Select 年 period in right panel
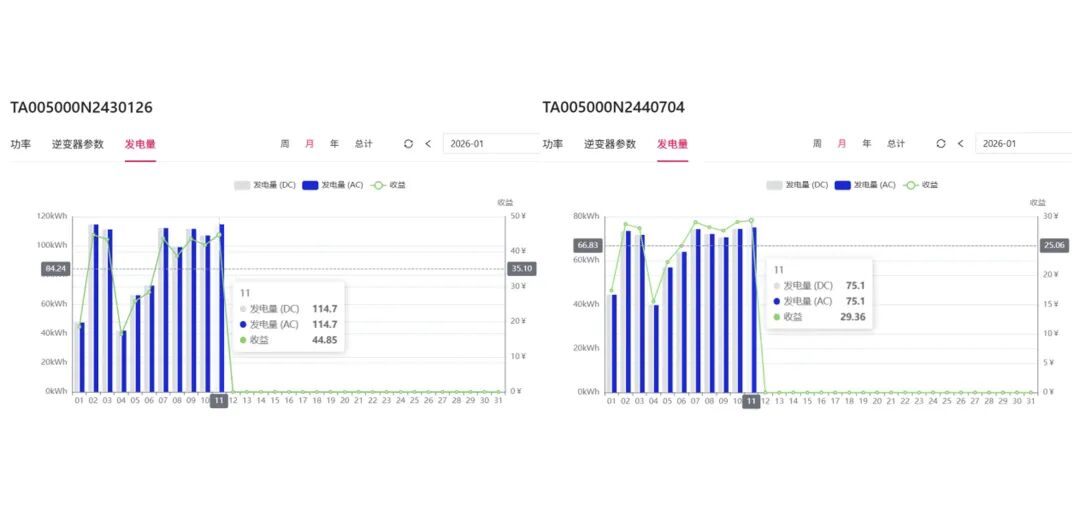 (867, 144)
